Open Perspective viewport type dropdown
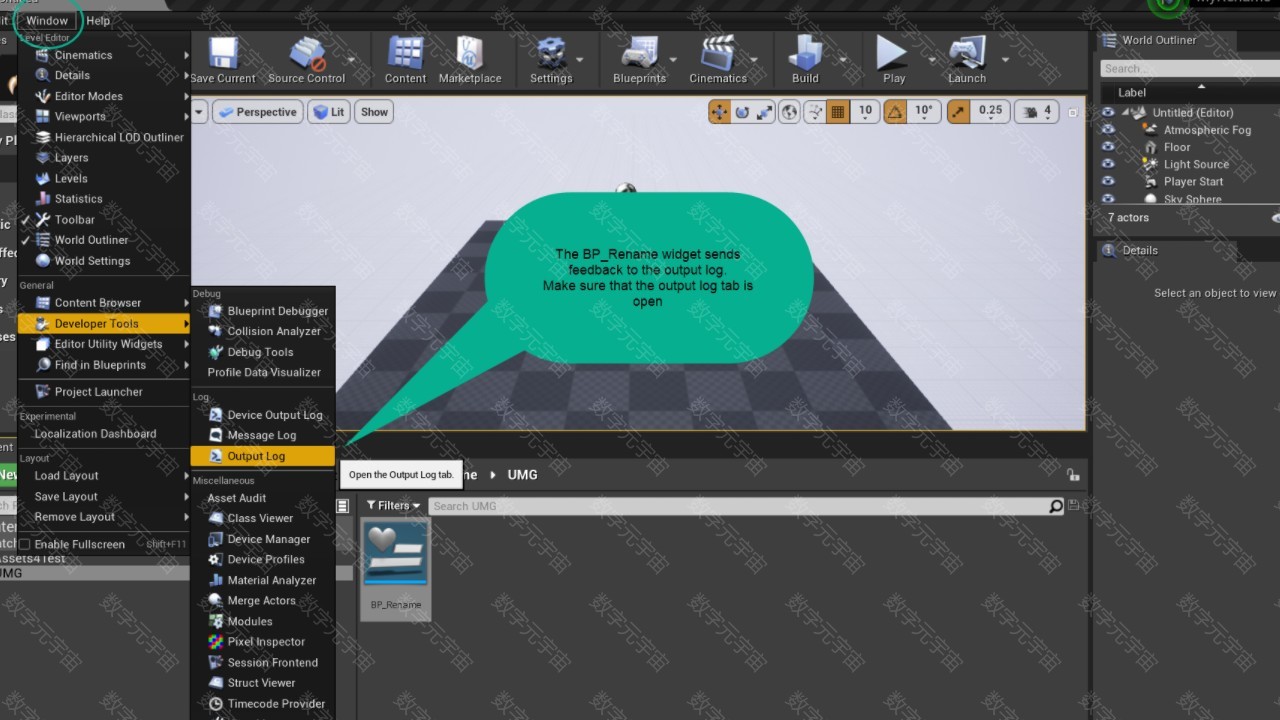This screenshot has width=1280, height=720. coord(256,112)
